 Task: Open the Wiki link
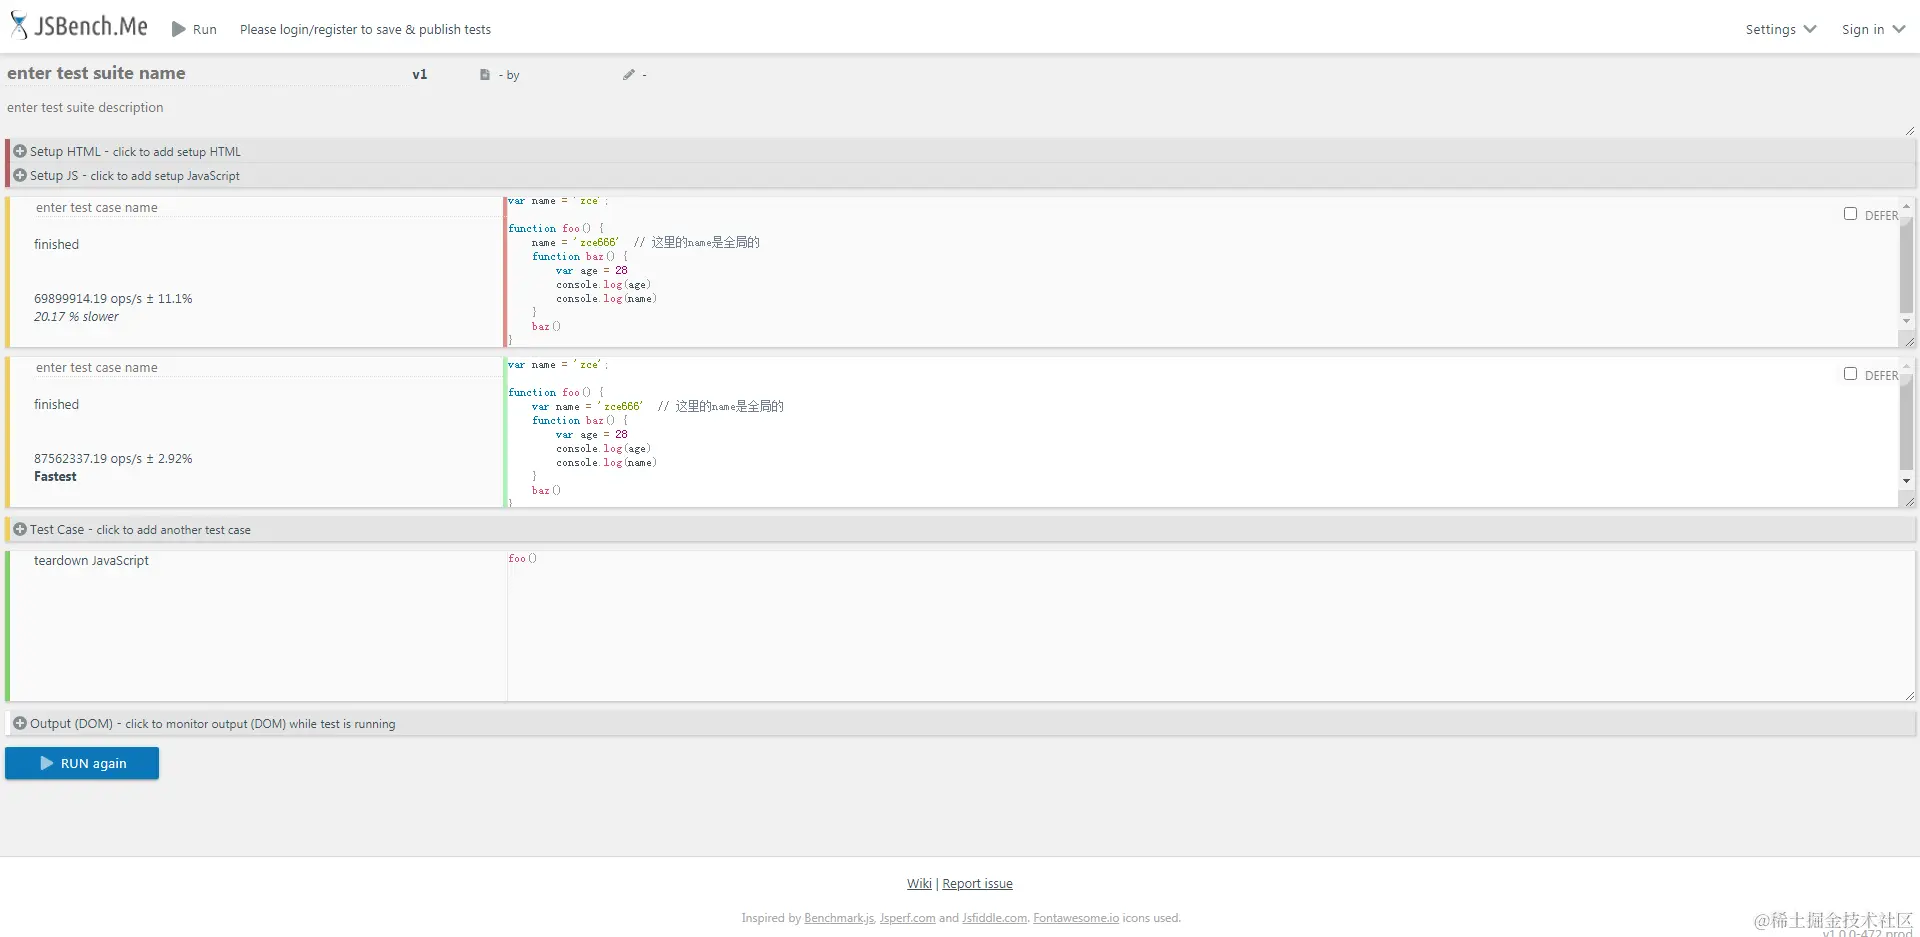click(919, 884)
